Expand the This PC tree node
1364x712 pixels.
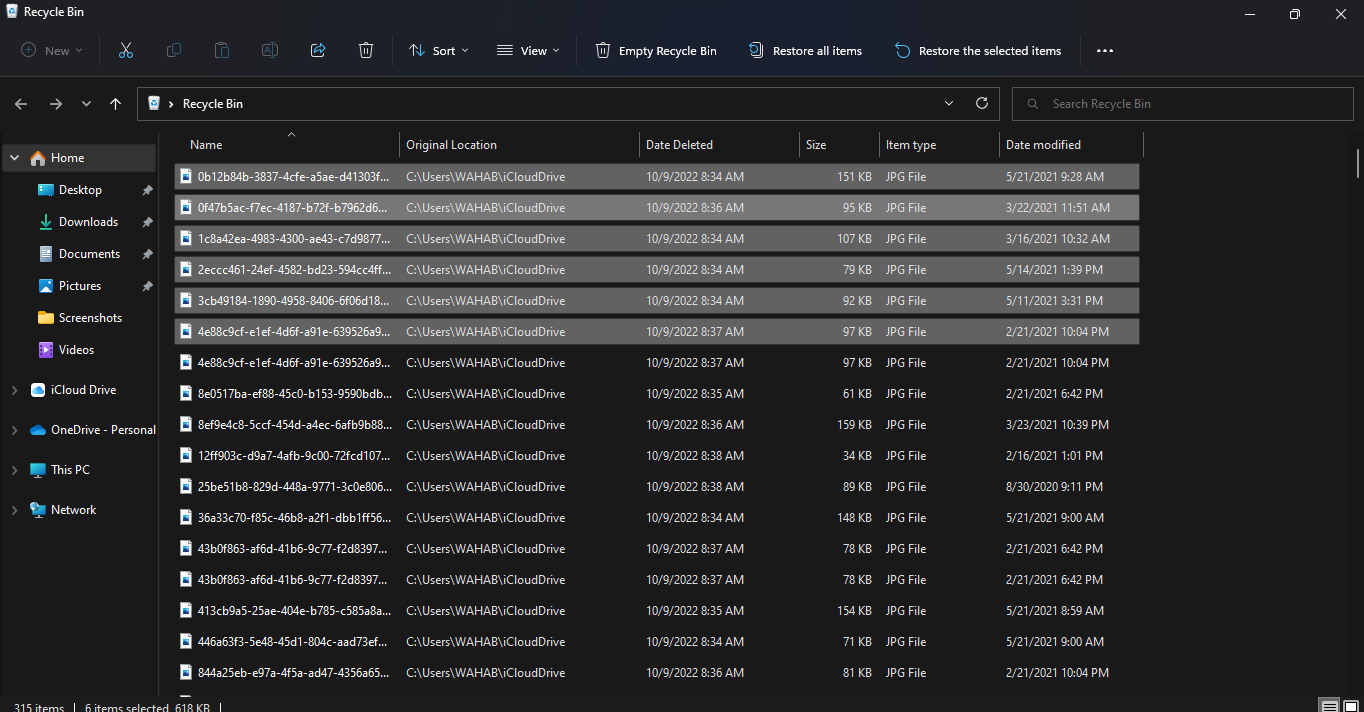click(14, 470)
